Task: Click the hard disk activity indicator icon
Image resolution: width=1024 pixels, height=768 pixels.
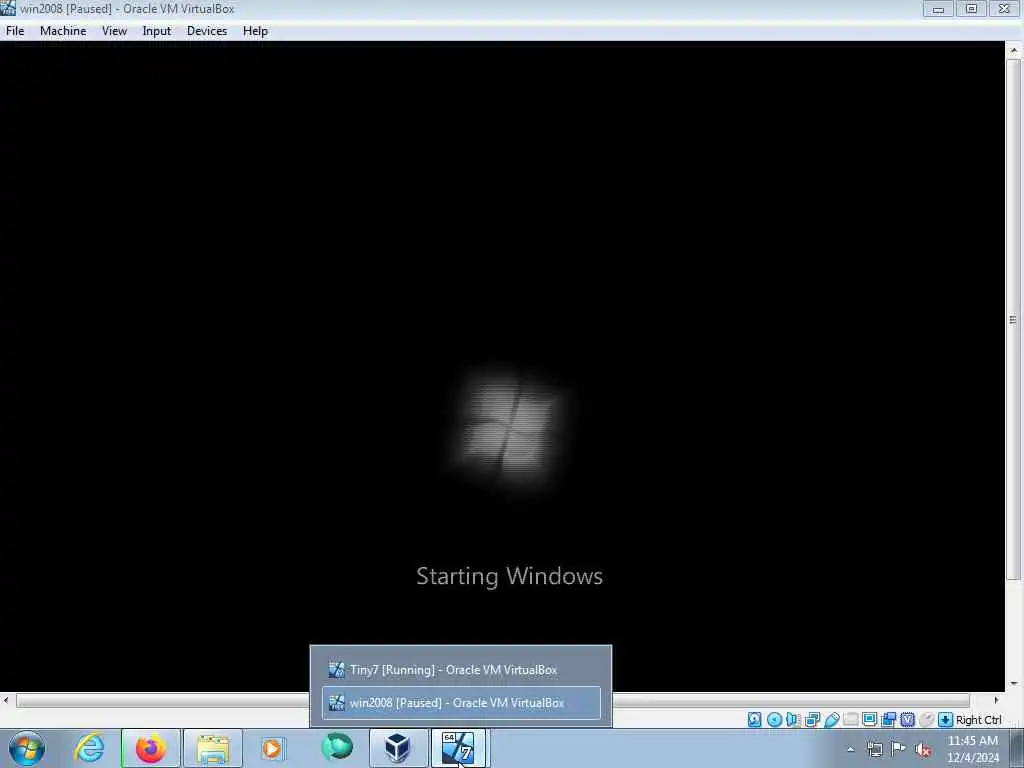Action: point(754,720)
